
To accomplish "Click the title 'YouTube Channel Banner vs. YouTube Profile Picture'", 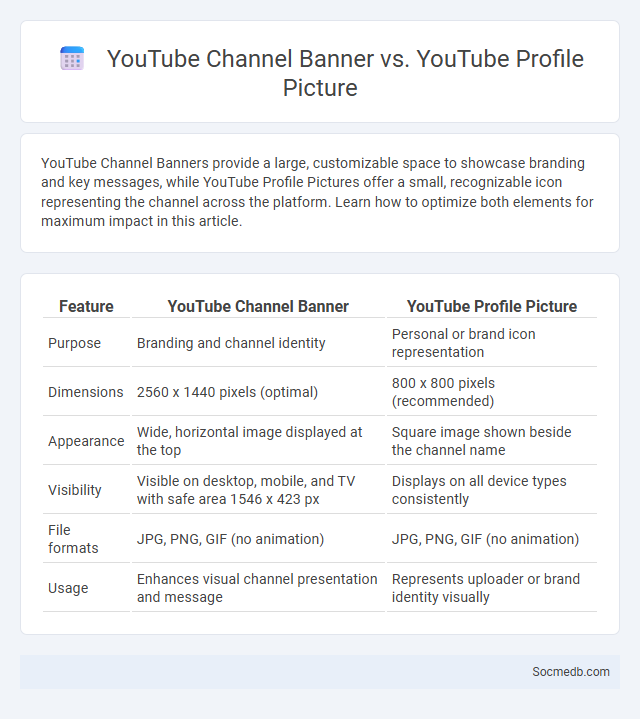I will click(x=345, y=73).
